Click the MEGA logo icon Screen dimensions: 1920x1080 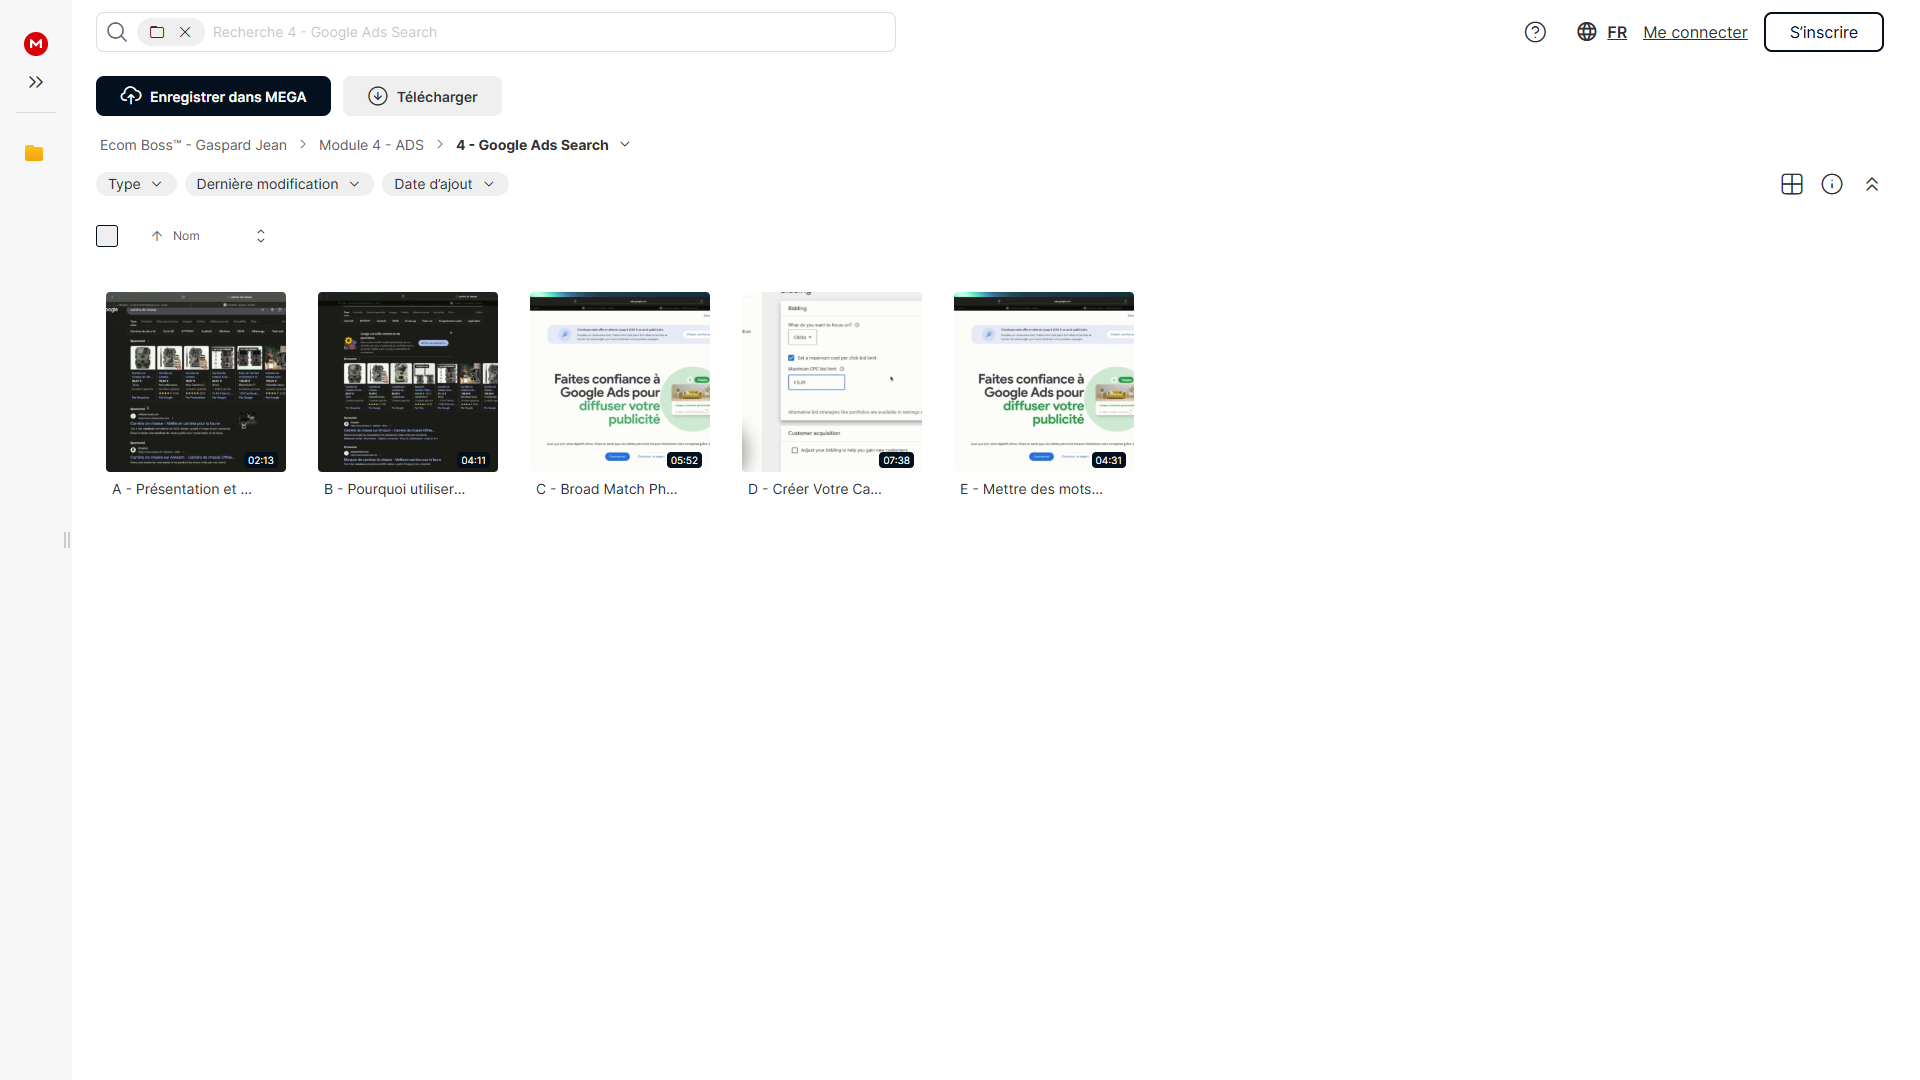[x=36, y=43]
